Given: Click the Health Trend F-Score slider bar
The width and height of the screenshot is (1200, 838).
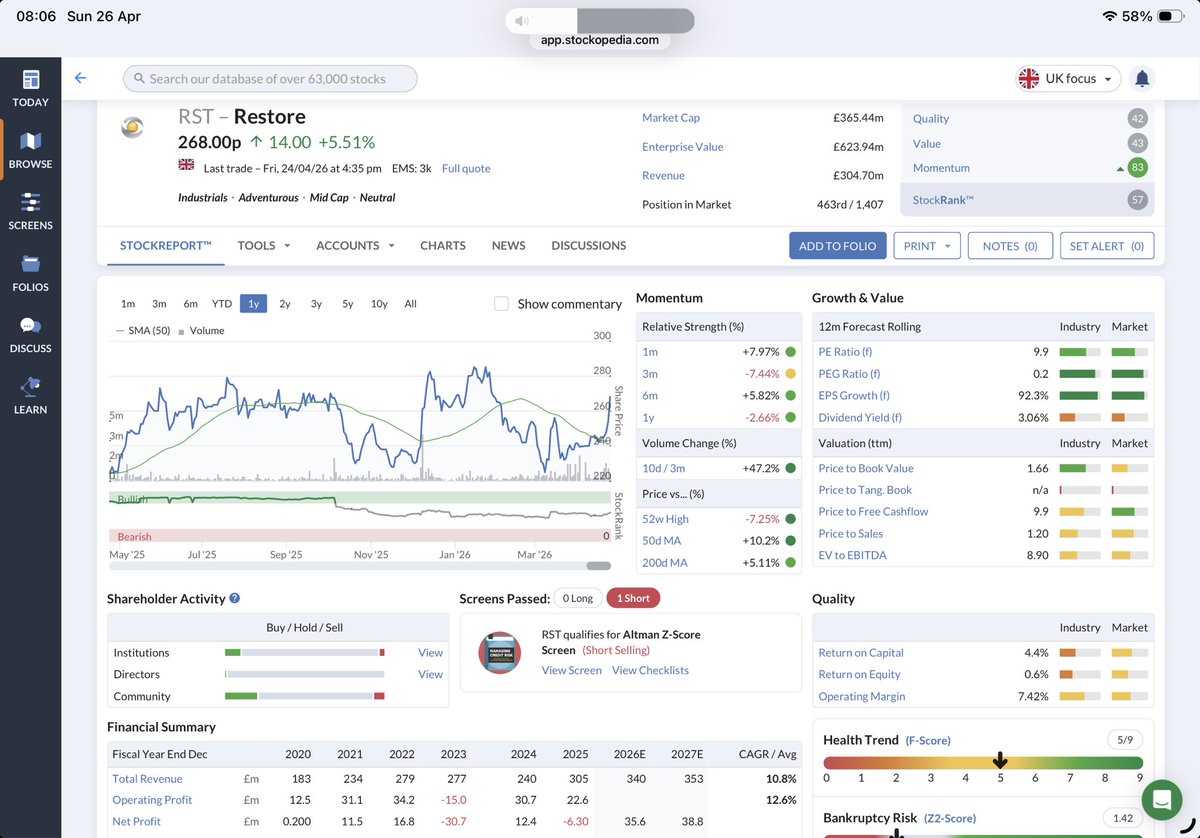Looking at the screenshot, I should click(x=985, y=762).
